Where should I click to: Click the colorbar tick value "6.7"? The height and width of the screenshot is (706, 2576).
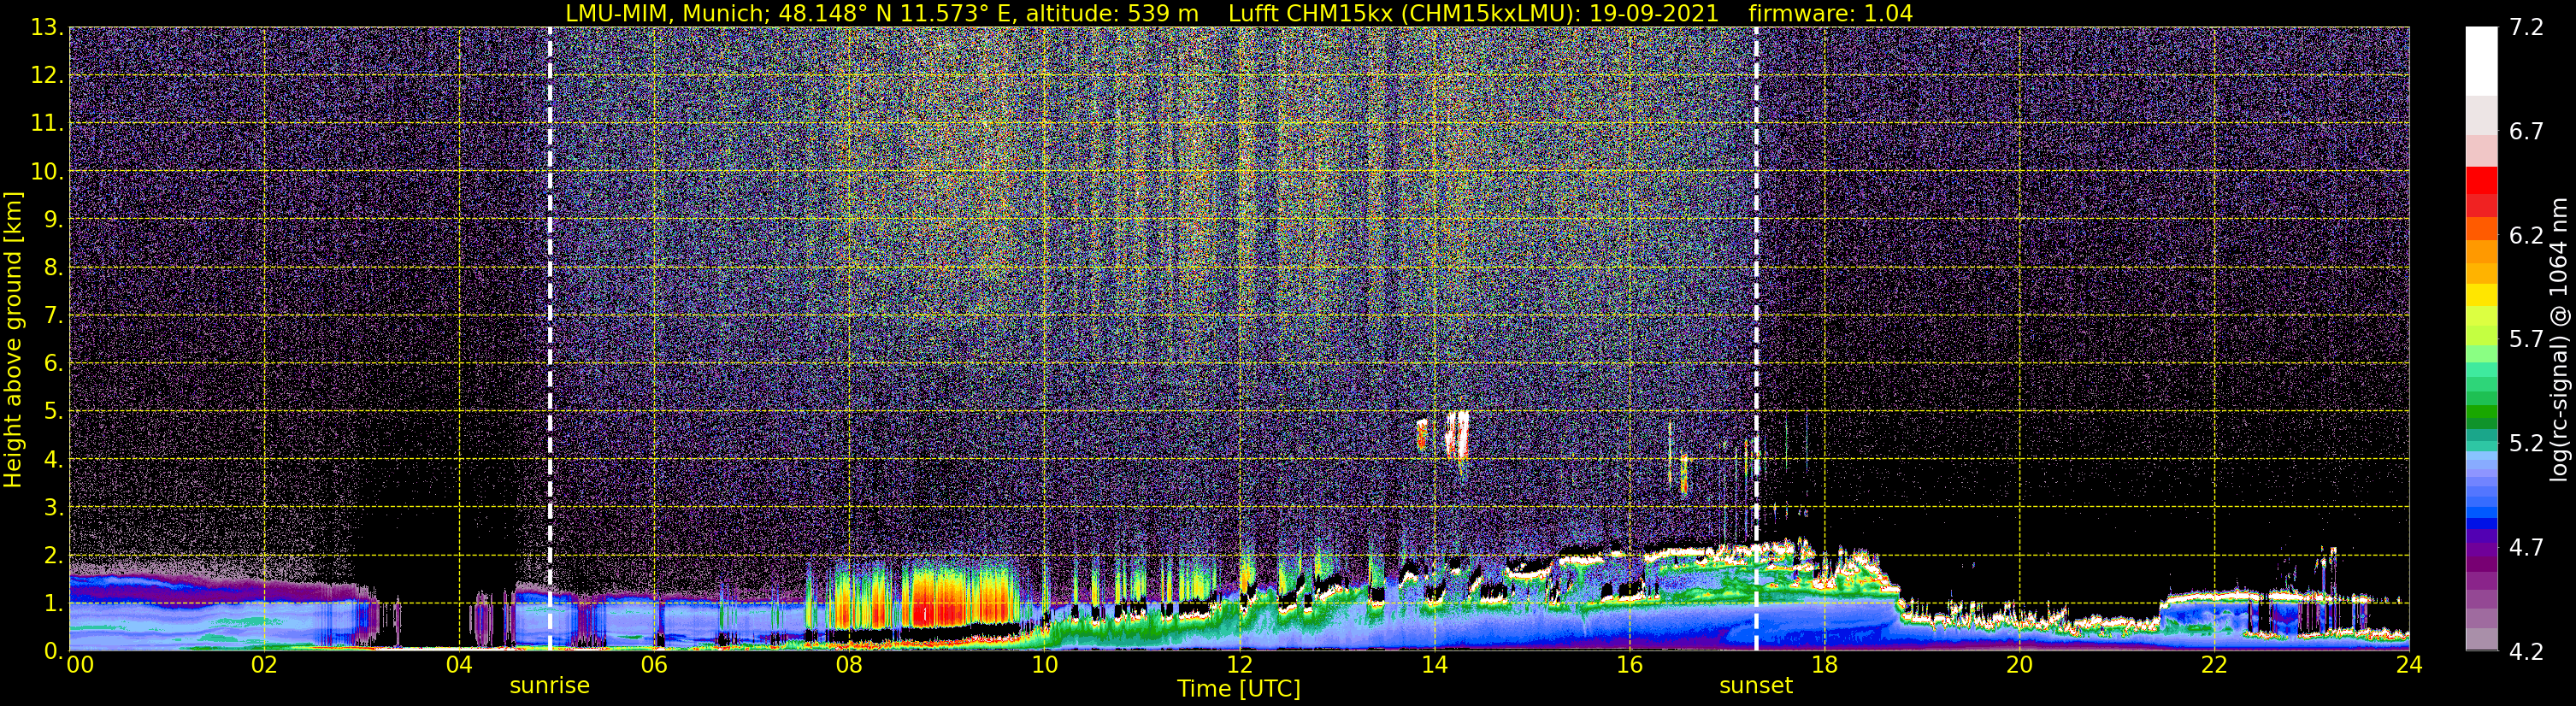pos(2526,132)
